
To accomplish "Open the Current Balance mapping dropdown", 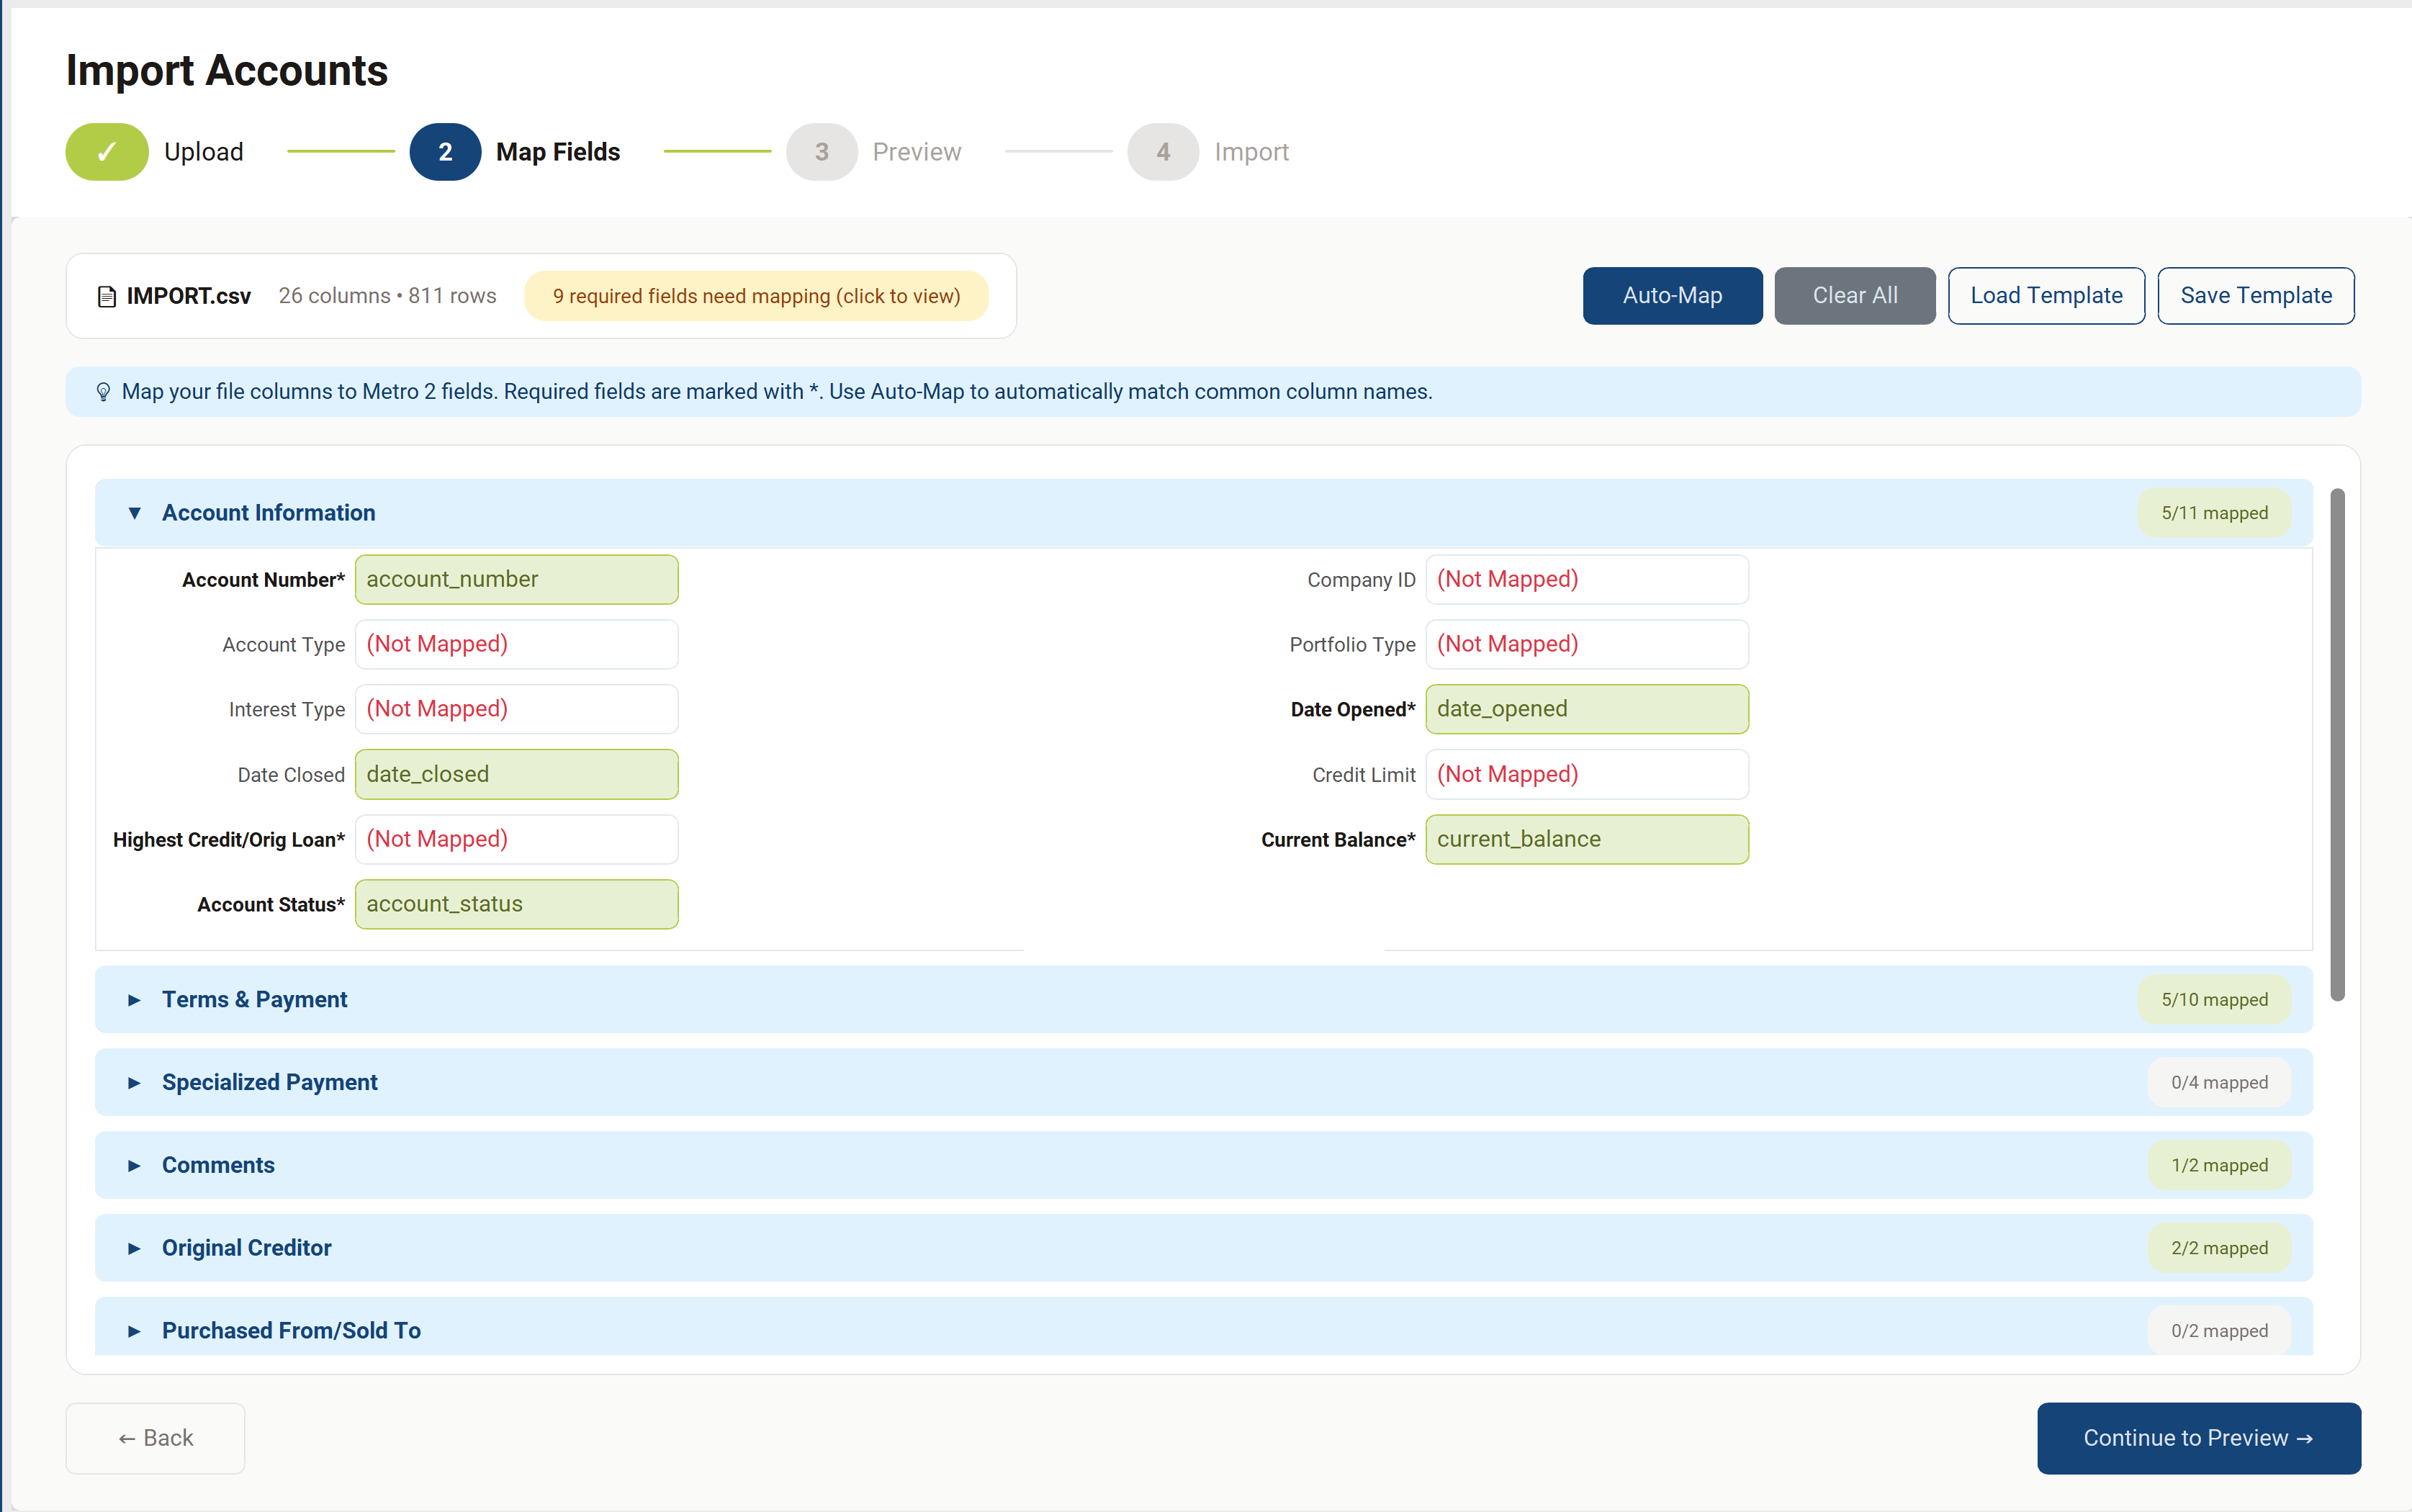I will [1587, 840].
